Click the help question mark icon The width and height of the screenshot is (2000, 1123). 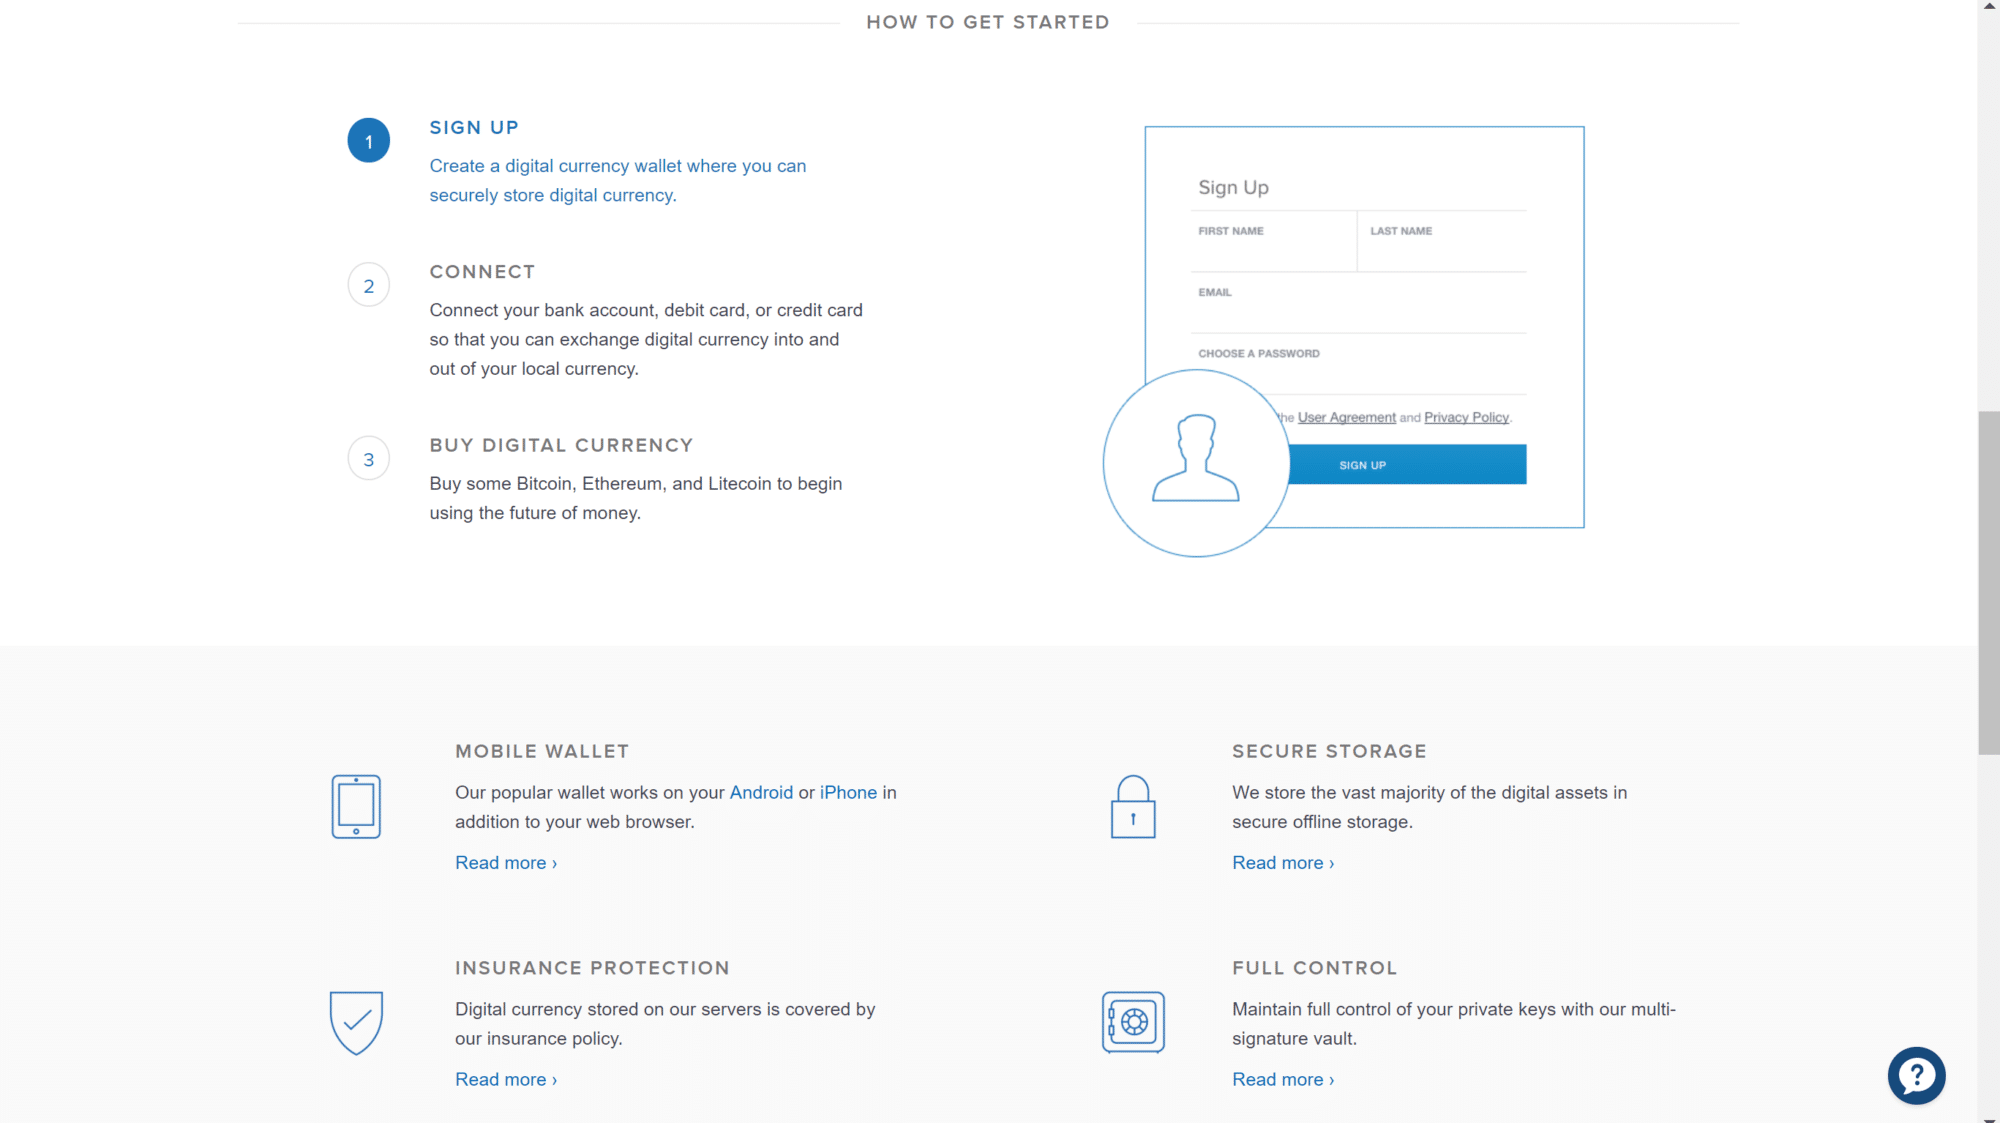pos(1915,1074)
